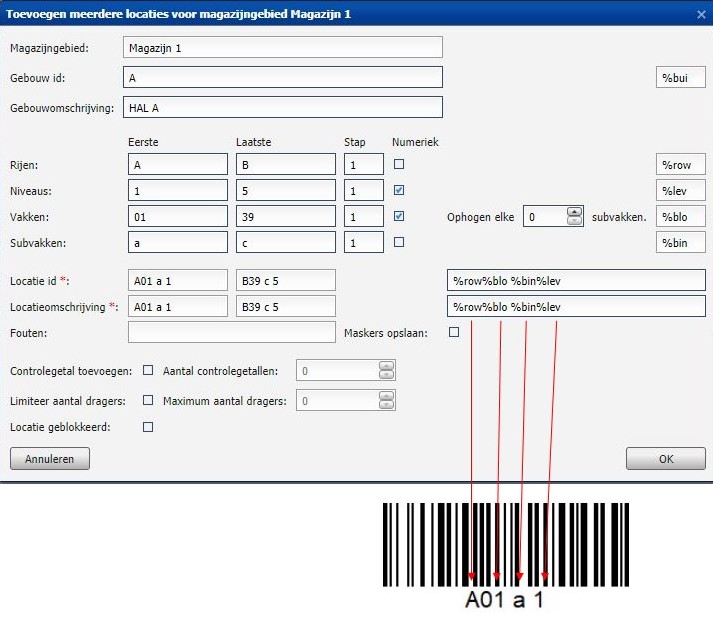Click the Vakken Eerste field
The image size is (713, 622).
pyautogui.click(x=178, y=216)
